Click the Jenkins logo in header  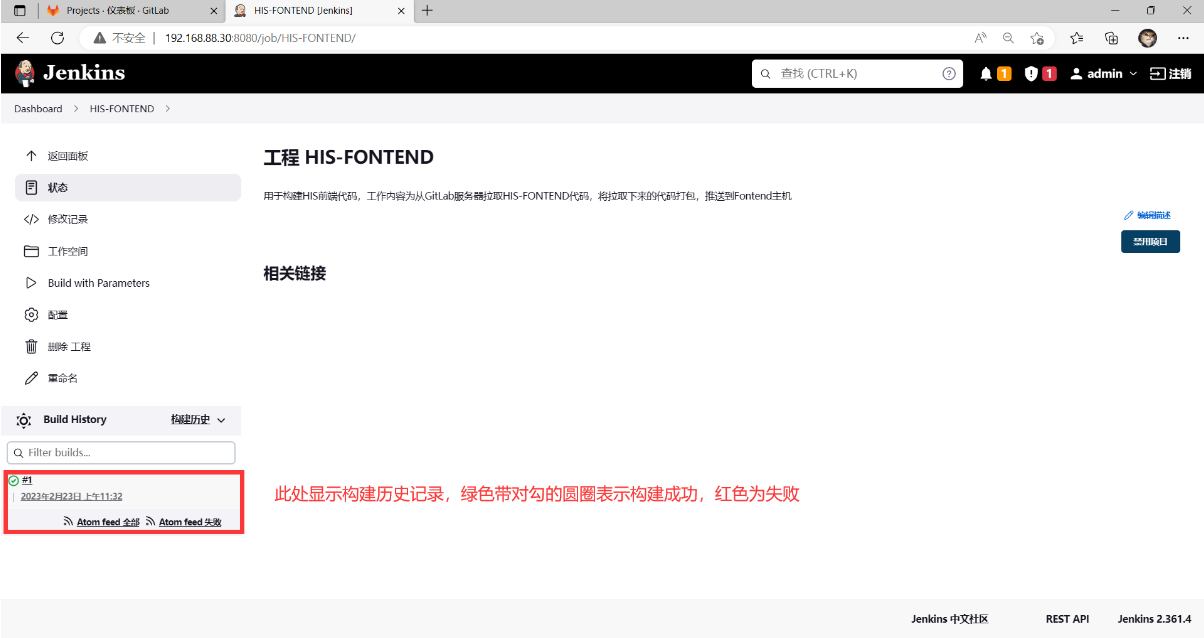70,73
